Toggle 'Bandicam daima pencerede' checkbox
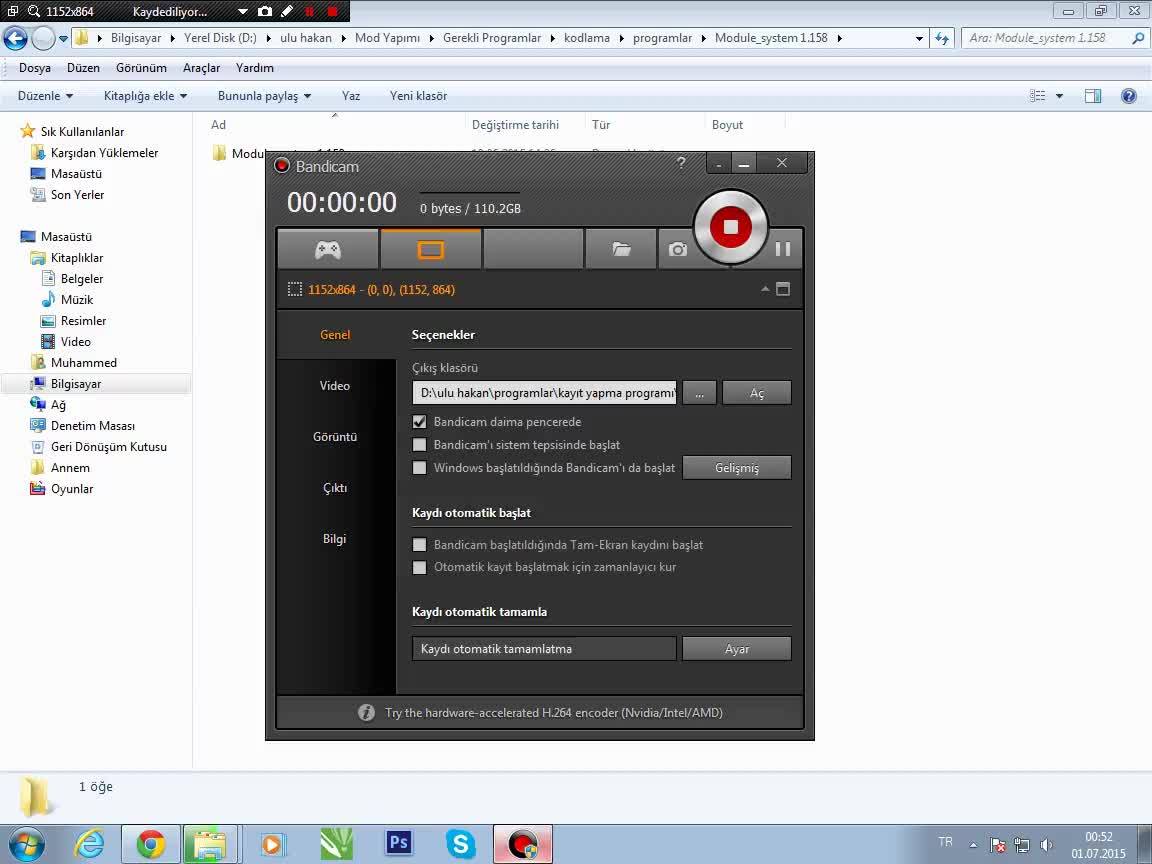Viewport: 1152px width, 864px height. [x=420, y=422]
